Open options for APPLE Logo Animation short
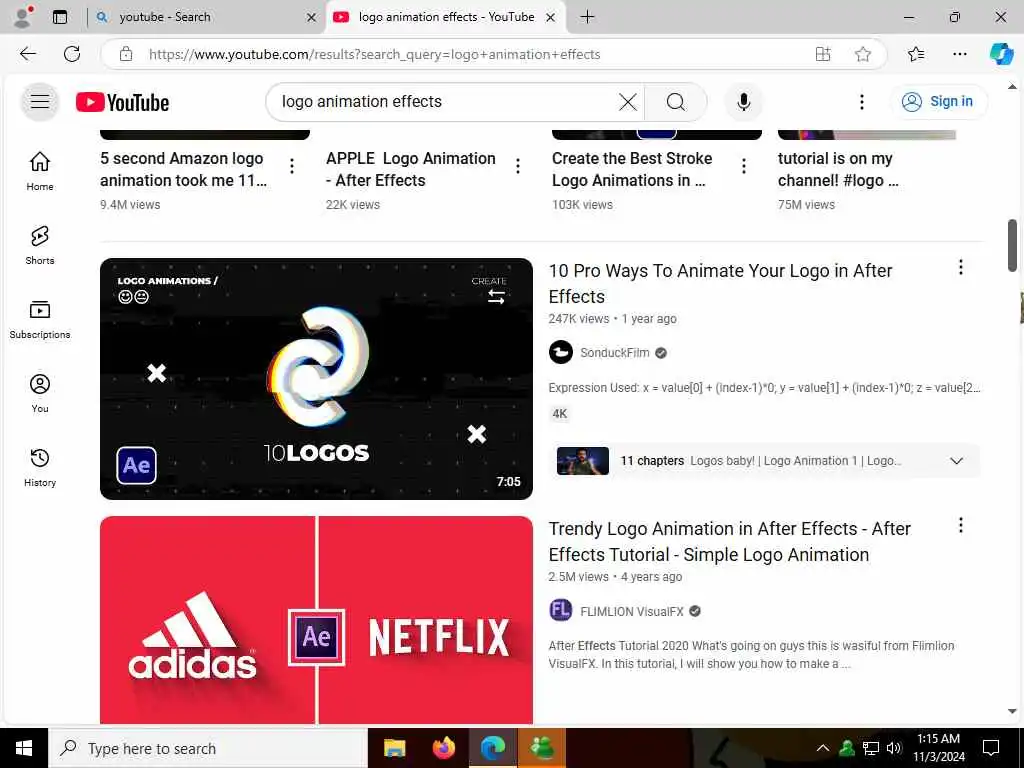The height and width of the screenshot is (768, 1024). point(518,167)
